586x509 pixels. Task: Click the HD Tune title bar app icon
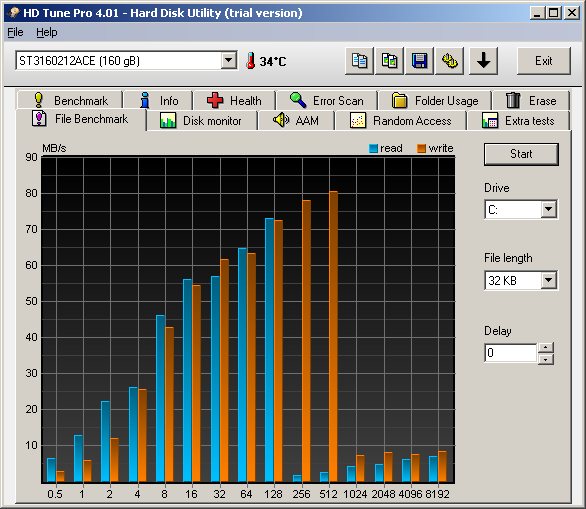14,13
